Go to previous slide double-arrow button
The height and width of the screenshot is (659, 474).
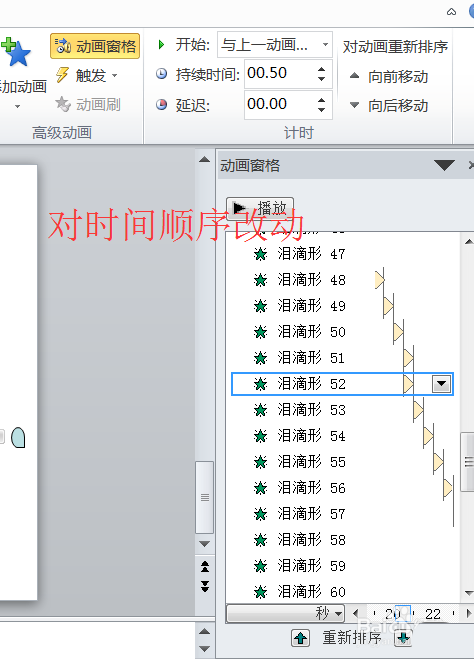click(205, 567)
